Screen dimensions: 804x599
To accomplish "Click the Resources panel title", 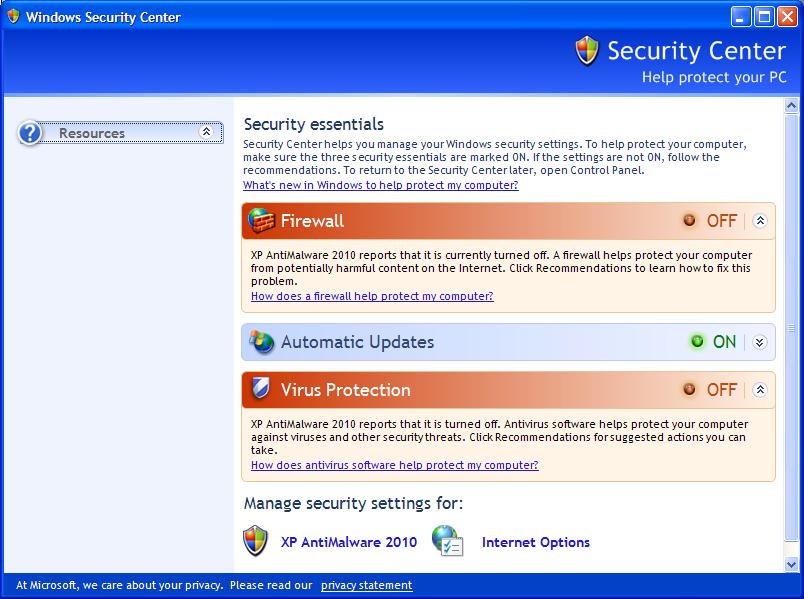I will (x=92, y=133).
